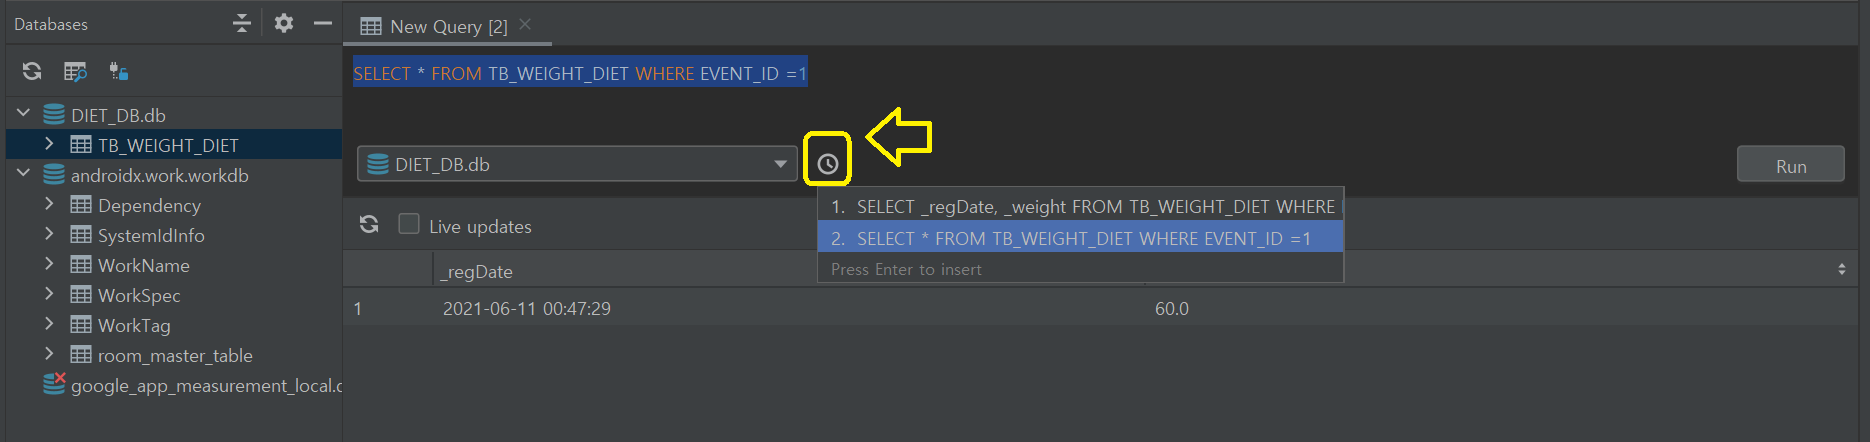The image size is (1870, 442).
Task: Refresh the database schema
Action: (x=32, y=71)
